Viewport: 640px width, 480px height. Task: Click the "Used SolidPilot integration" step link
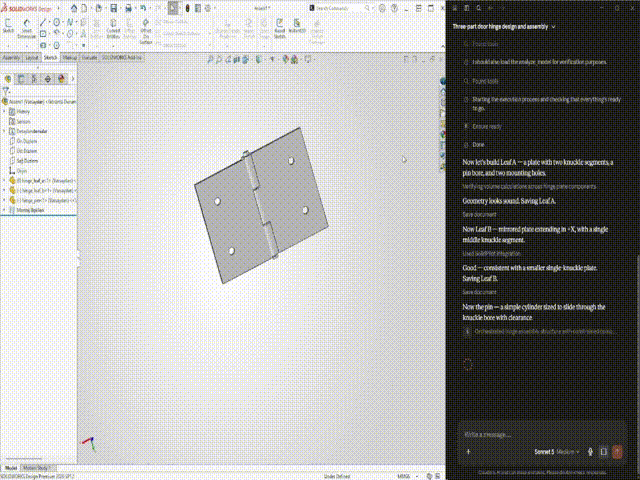(491, 253)
